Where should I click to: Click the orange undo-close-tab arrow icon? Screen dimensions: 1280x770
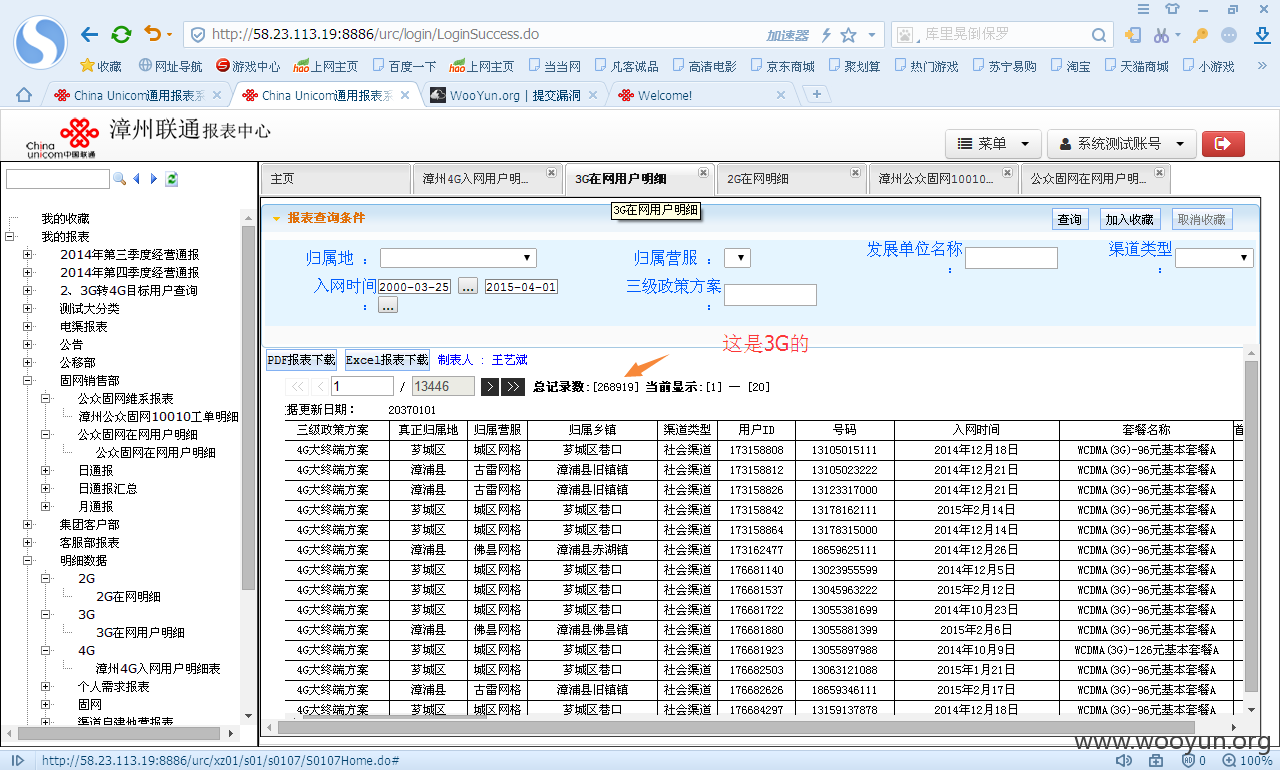(x=152, y=35)
